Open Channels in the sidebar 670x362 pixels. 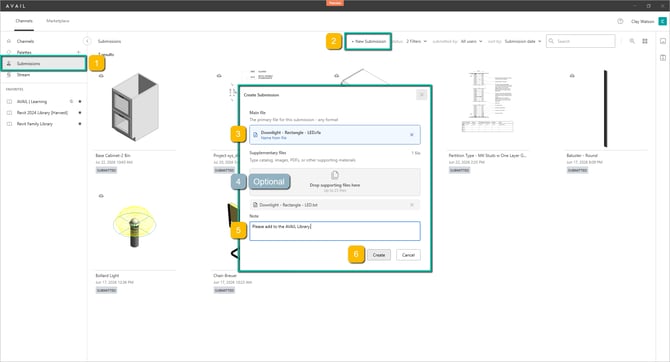[x=25, y=41]
